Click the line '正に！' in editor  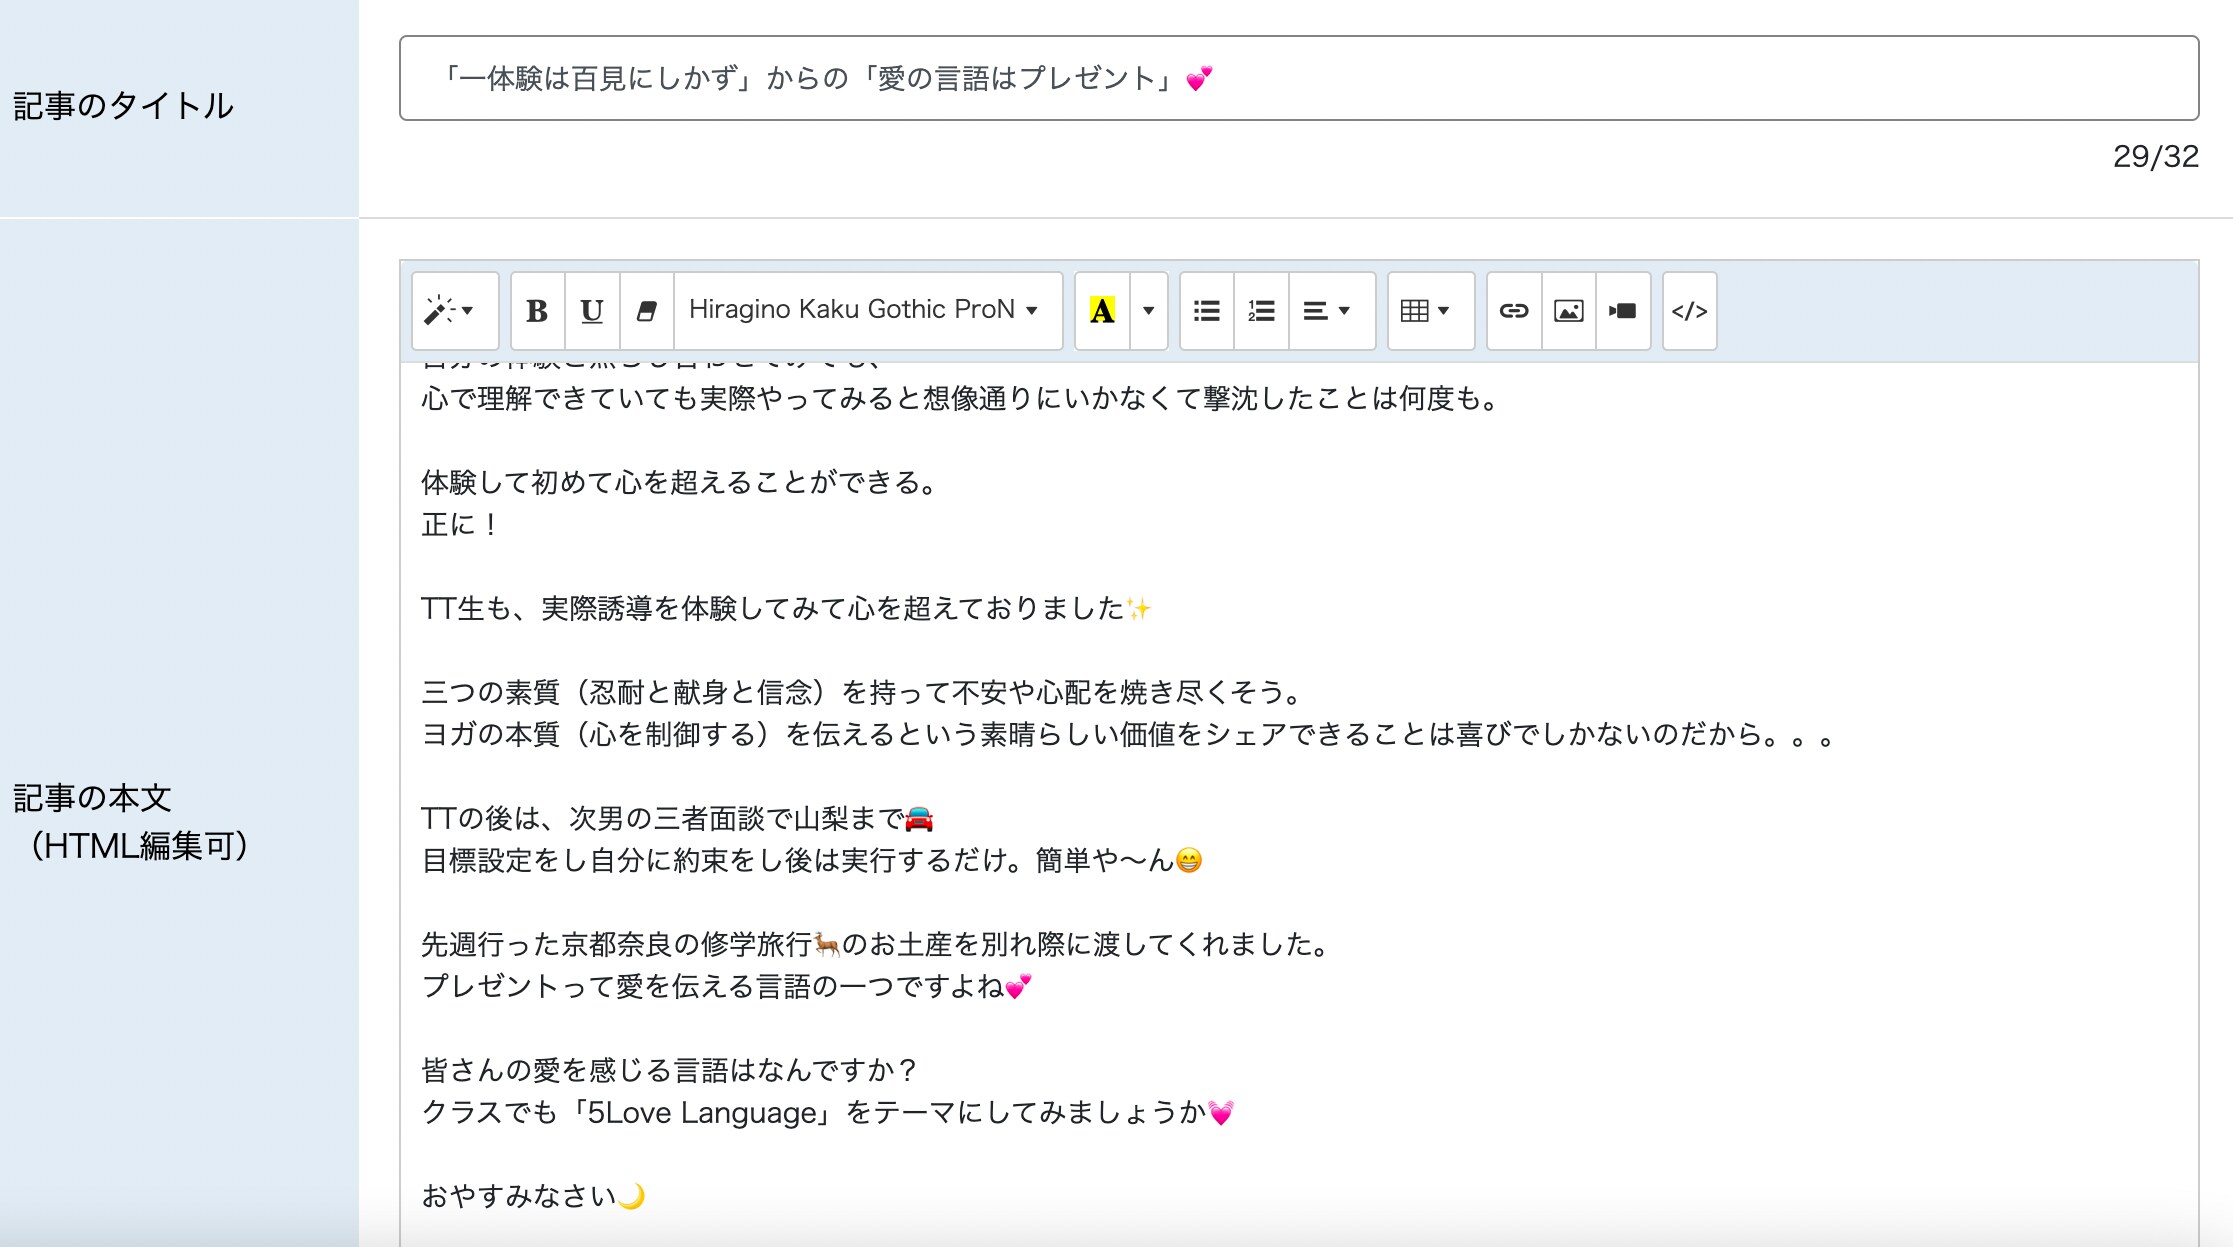click(460, 524)
